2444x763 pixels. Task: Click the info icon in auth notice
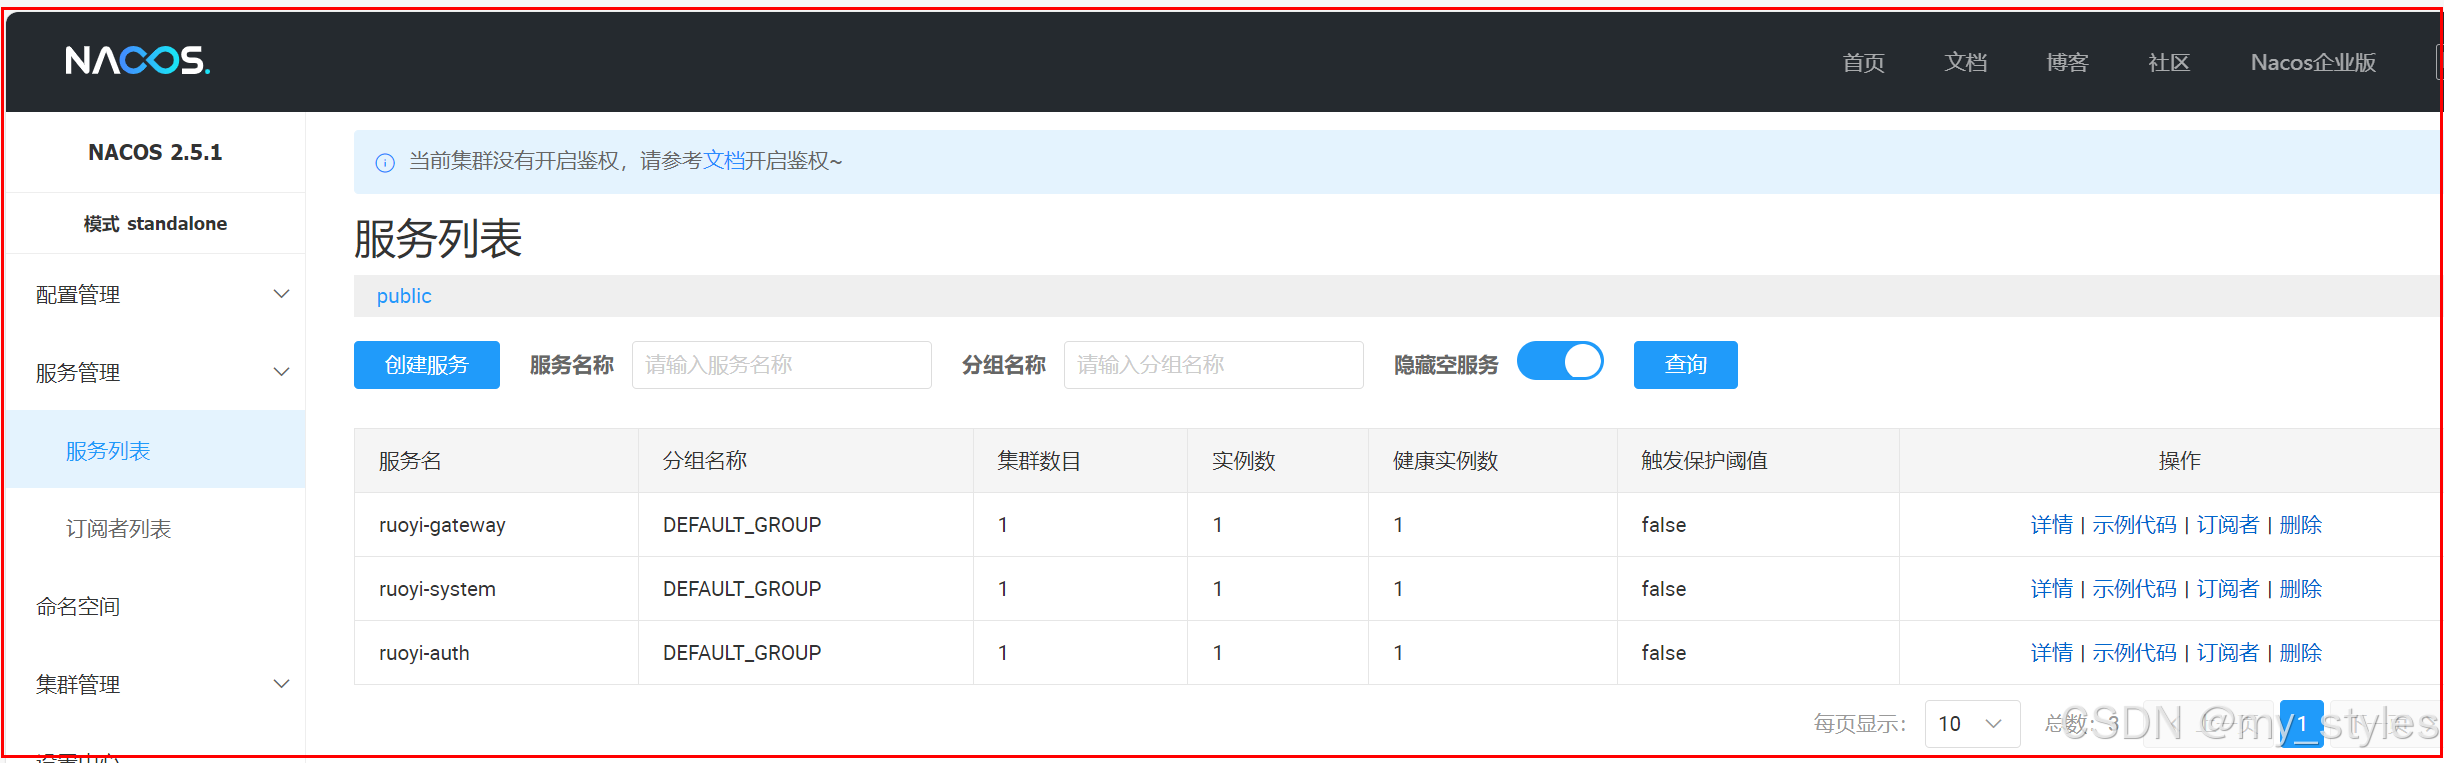tap(385, 162)
